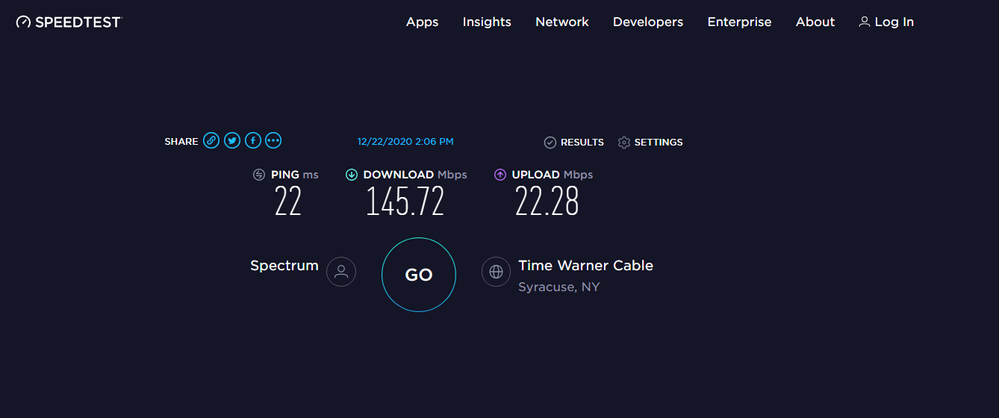Open the Apps menu
Image resolution: width=999 pixels, height=418 pixels.
point(422,22)
